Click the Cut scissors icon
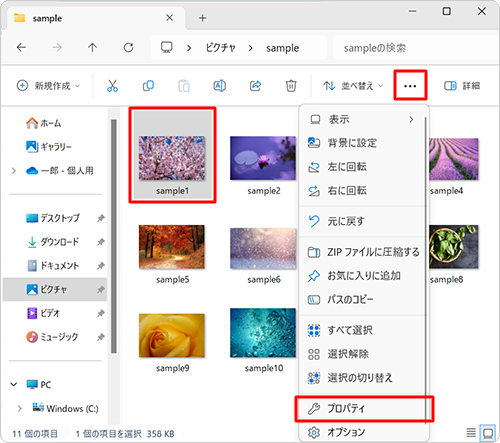The image size is (500, 443). 112,86
